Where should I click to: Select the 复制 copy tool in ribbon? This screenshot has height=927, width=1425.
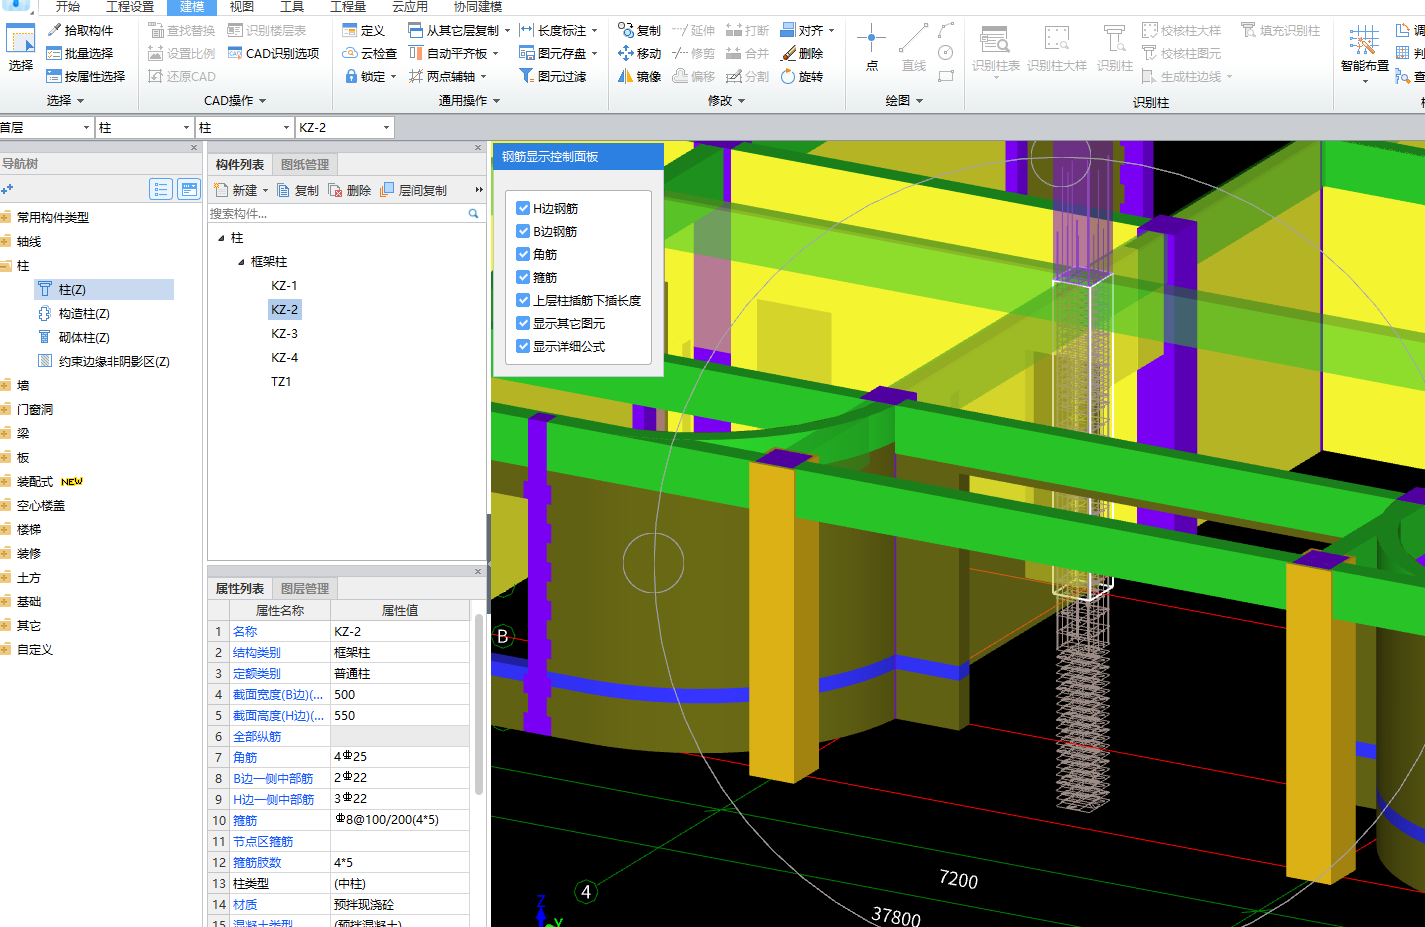pos(639,30)
